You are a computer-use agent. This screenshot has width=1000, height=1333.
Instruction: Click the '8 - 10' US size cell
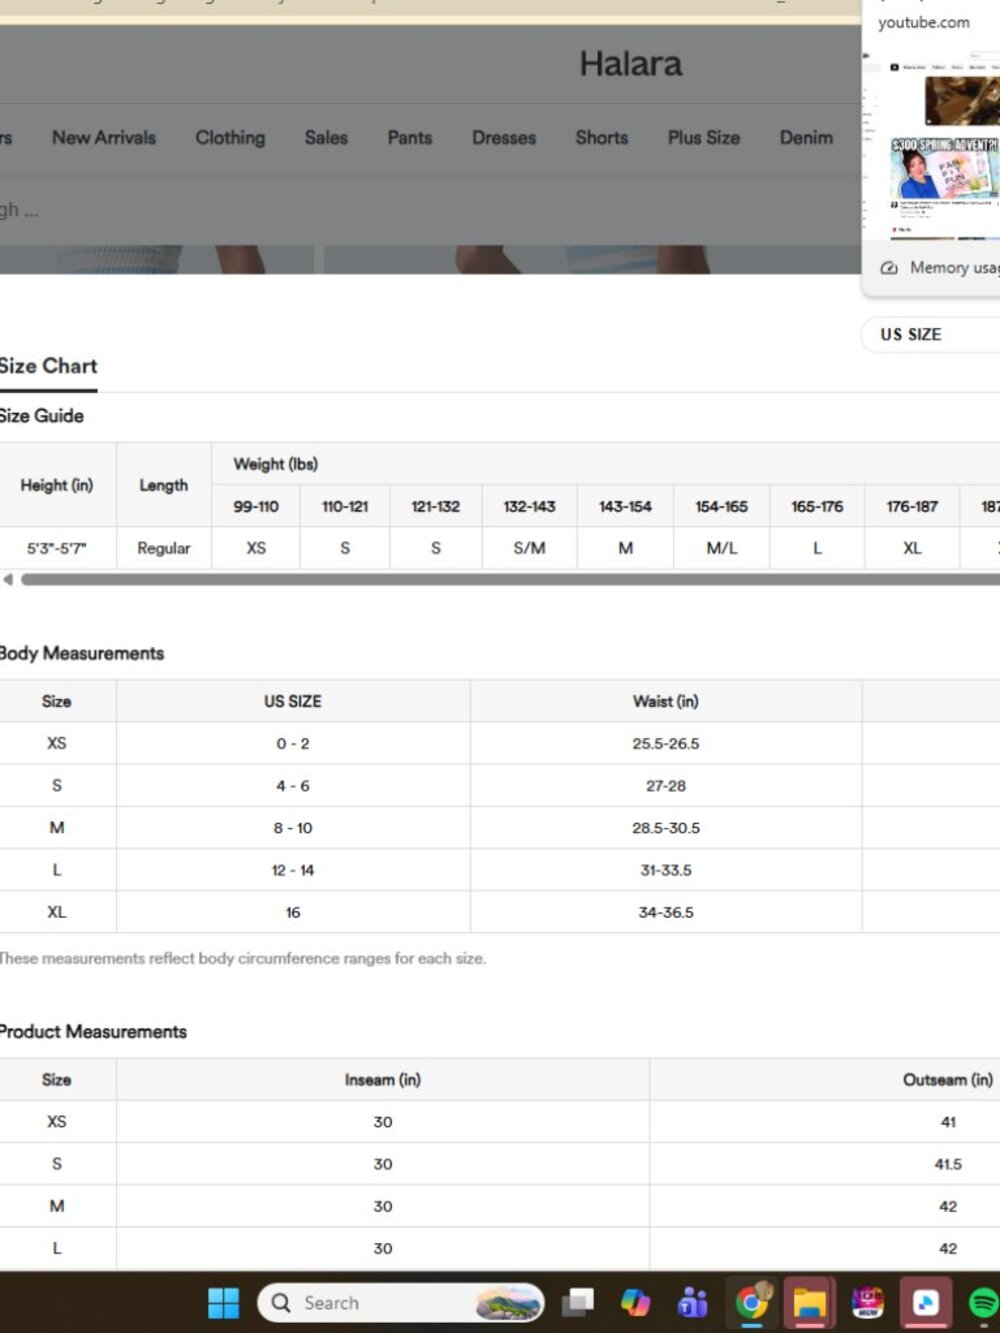tap(293, 828)
